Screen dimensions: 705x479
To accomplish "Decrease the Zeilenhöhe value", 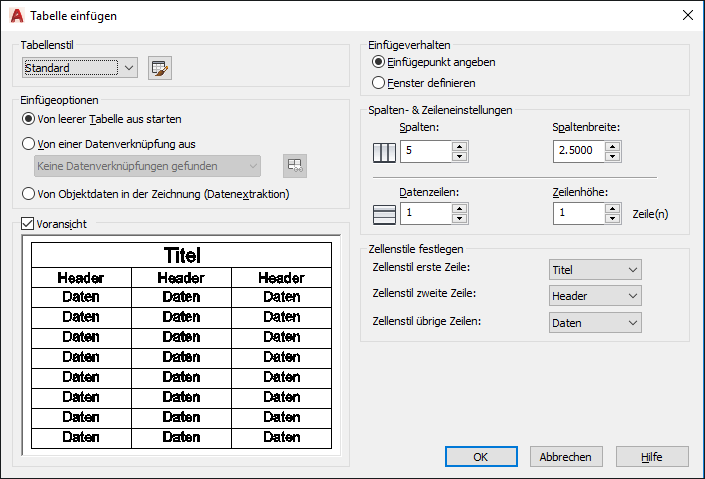I will click(x=612, y=219).
